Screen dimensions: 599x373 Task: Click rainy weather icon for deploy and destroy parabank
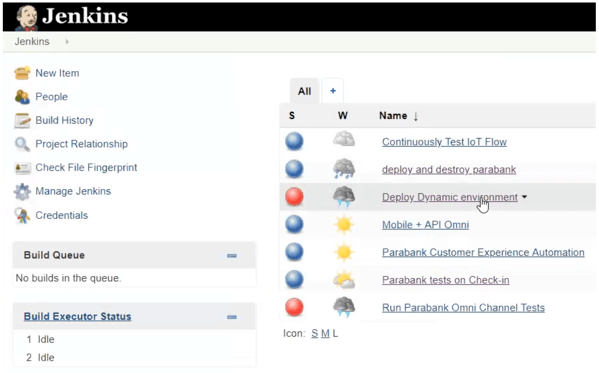(344, 169)
